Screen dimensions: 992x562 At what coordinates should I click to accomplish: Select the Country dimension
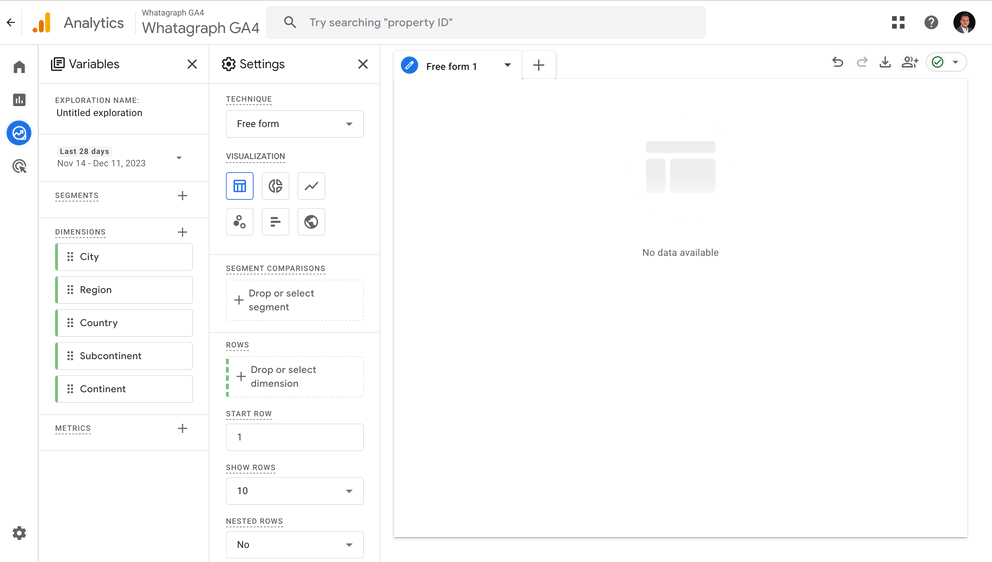[x=124, y=323]
